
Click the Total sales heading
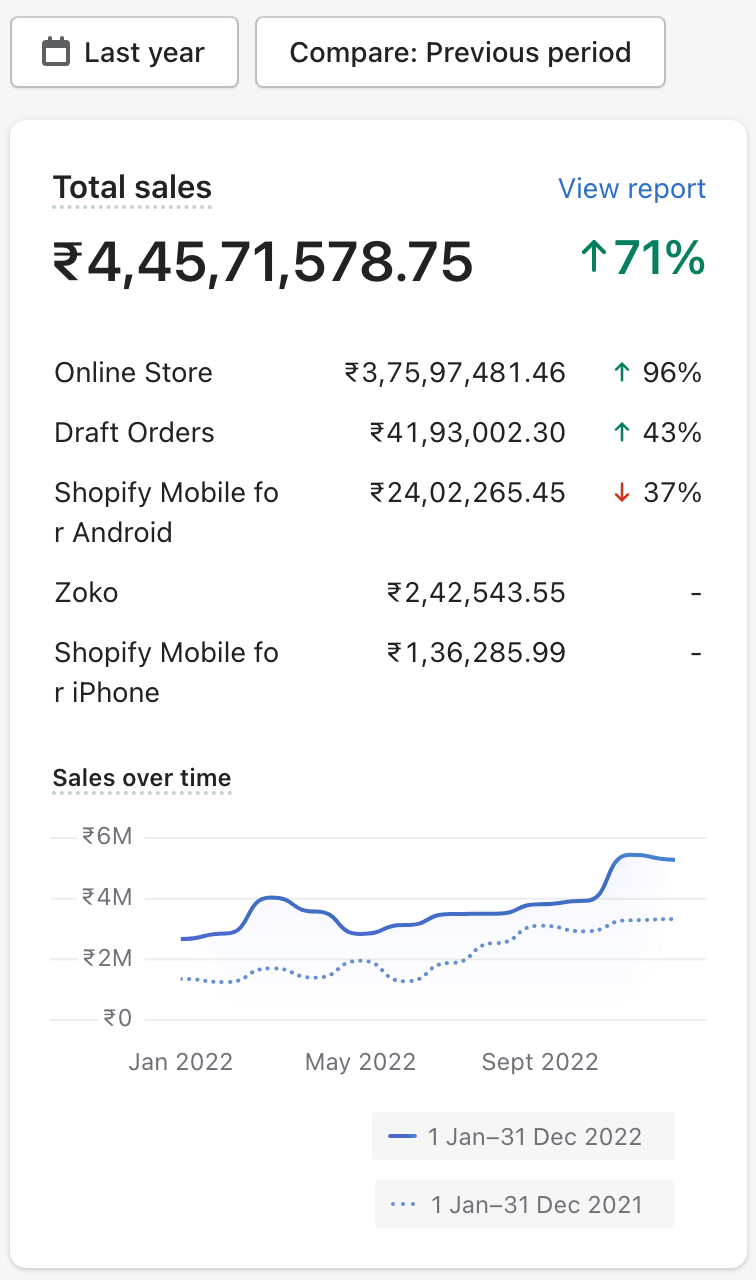(x=132, y=188)
